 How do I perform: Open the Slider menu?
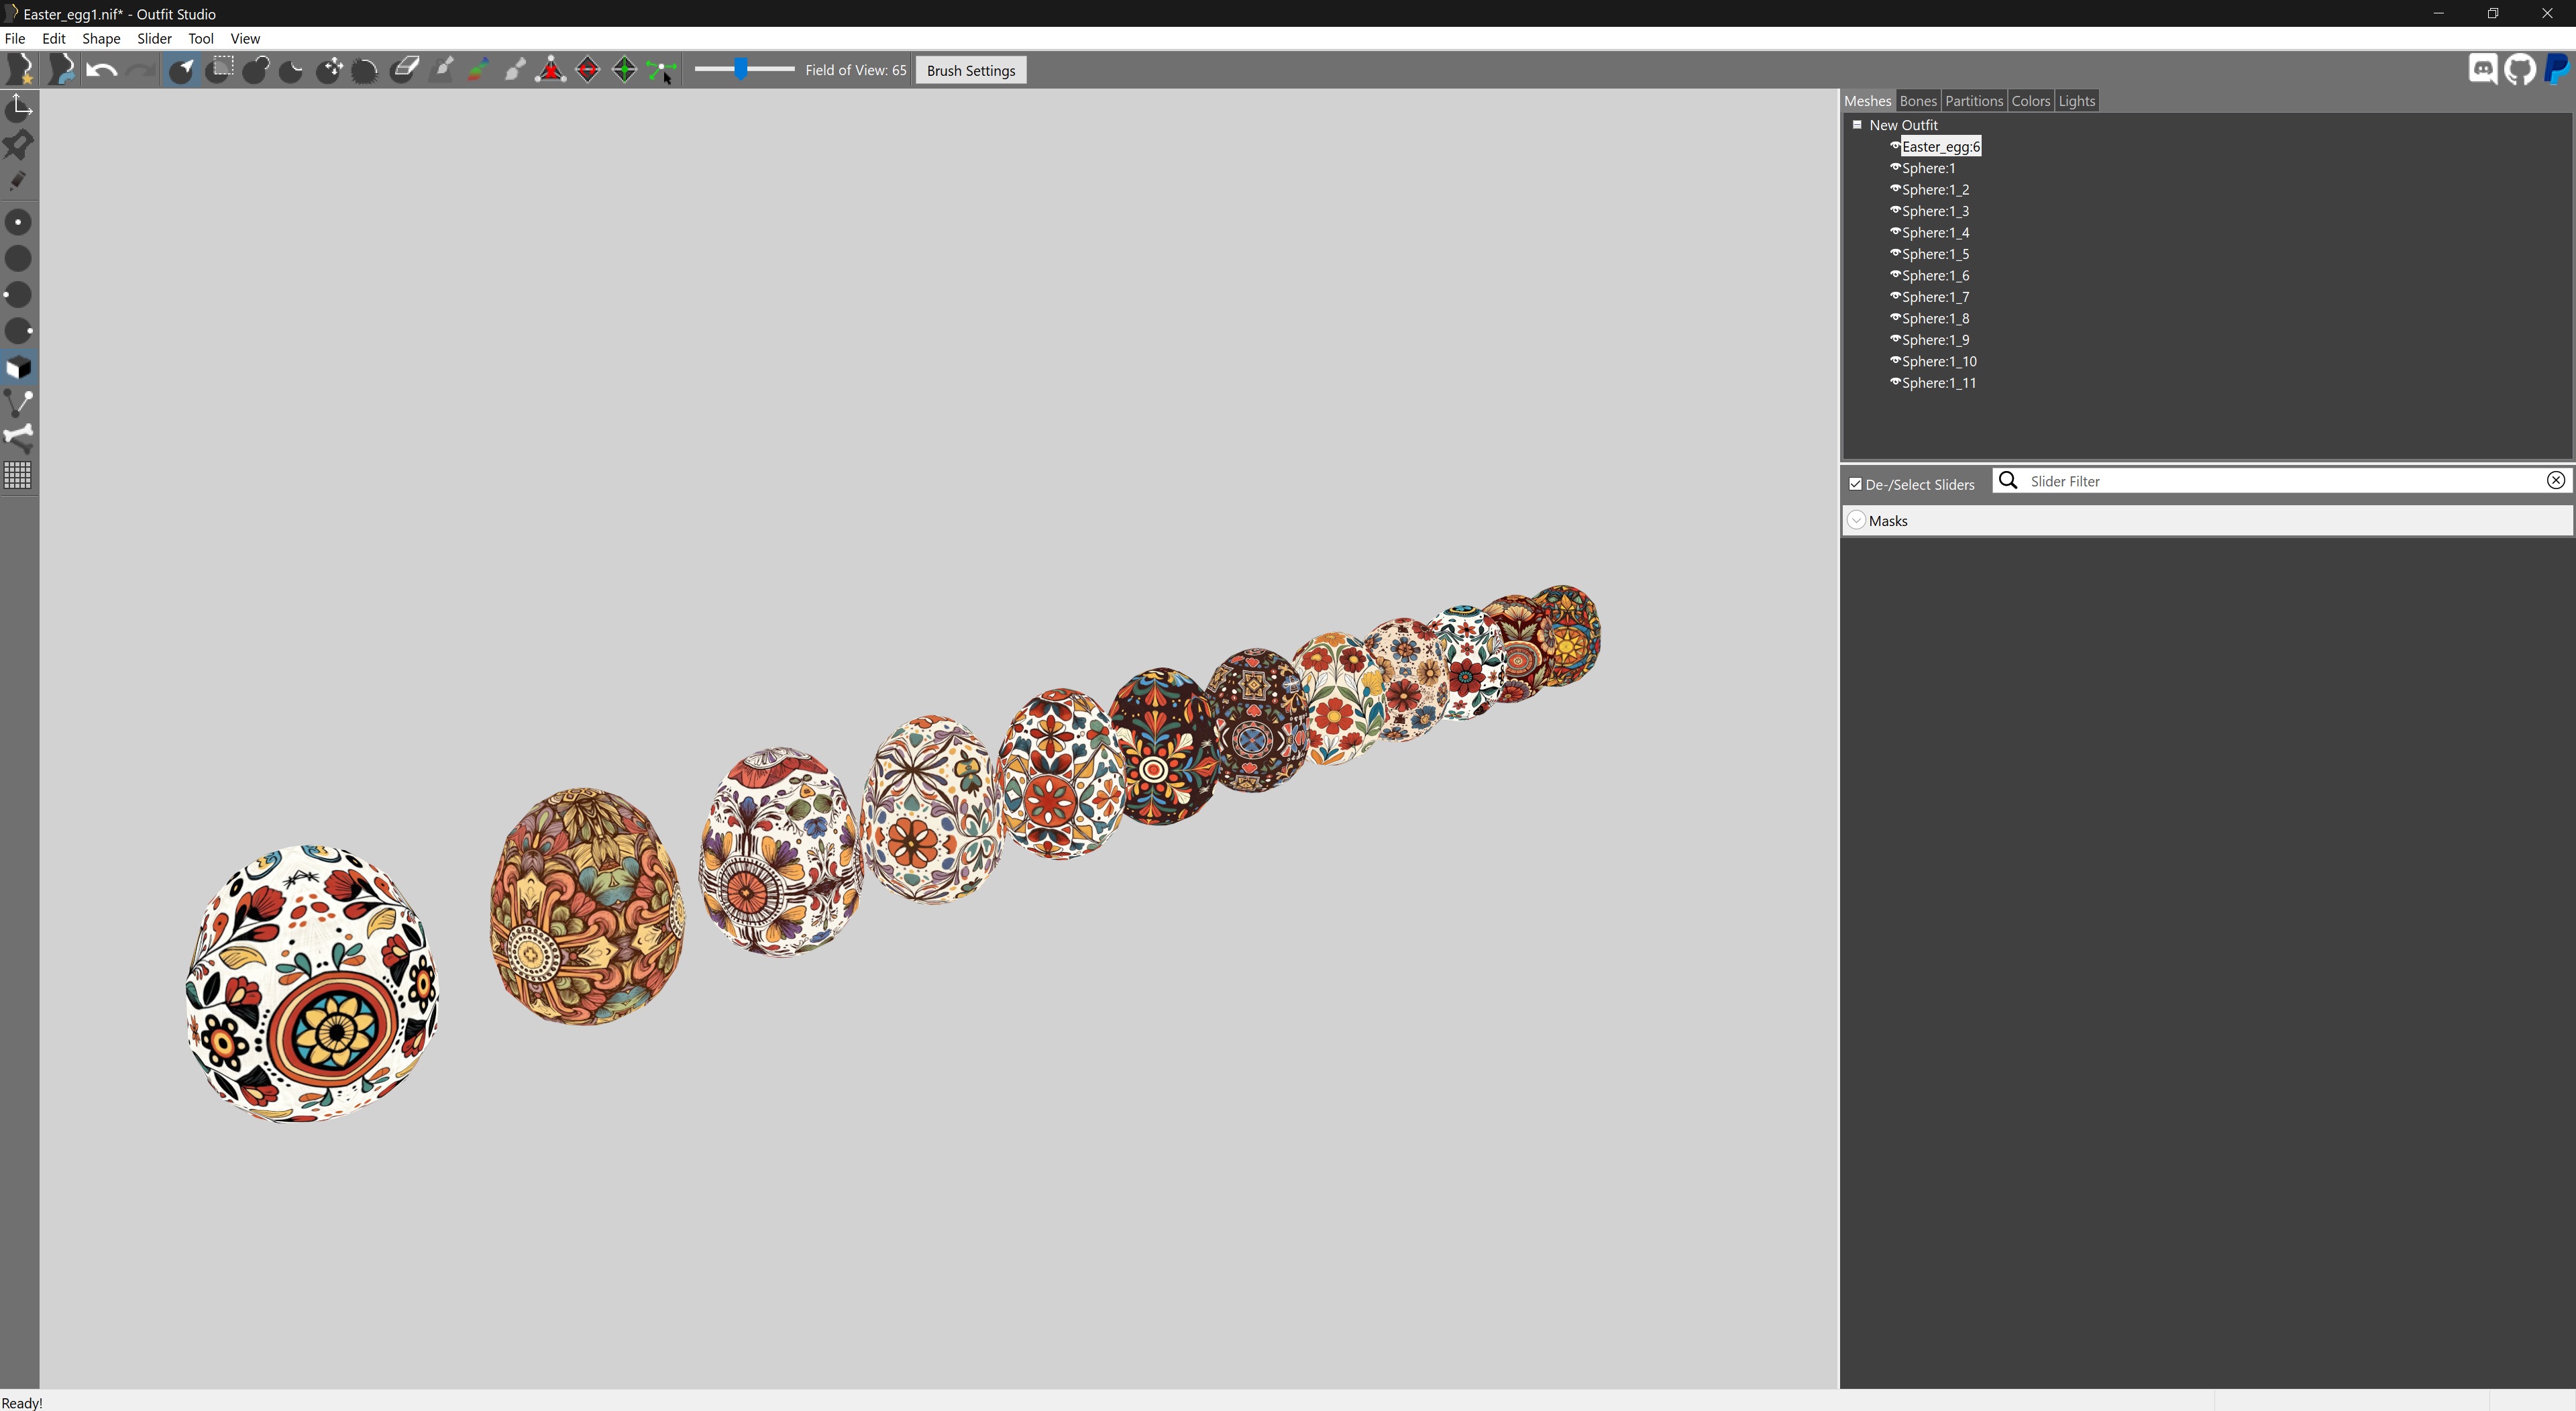[x=154, y=39]
